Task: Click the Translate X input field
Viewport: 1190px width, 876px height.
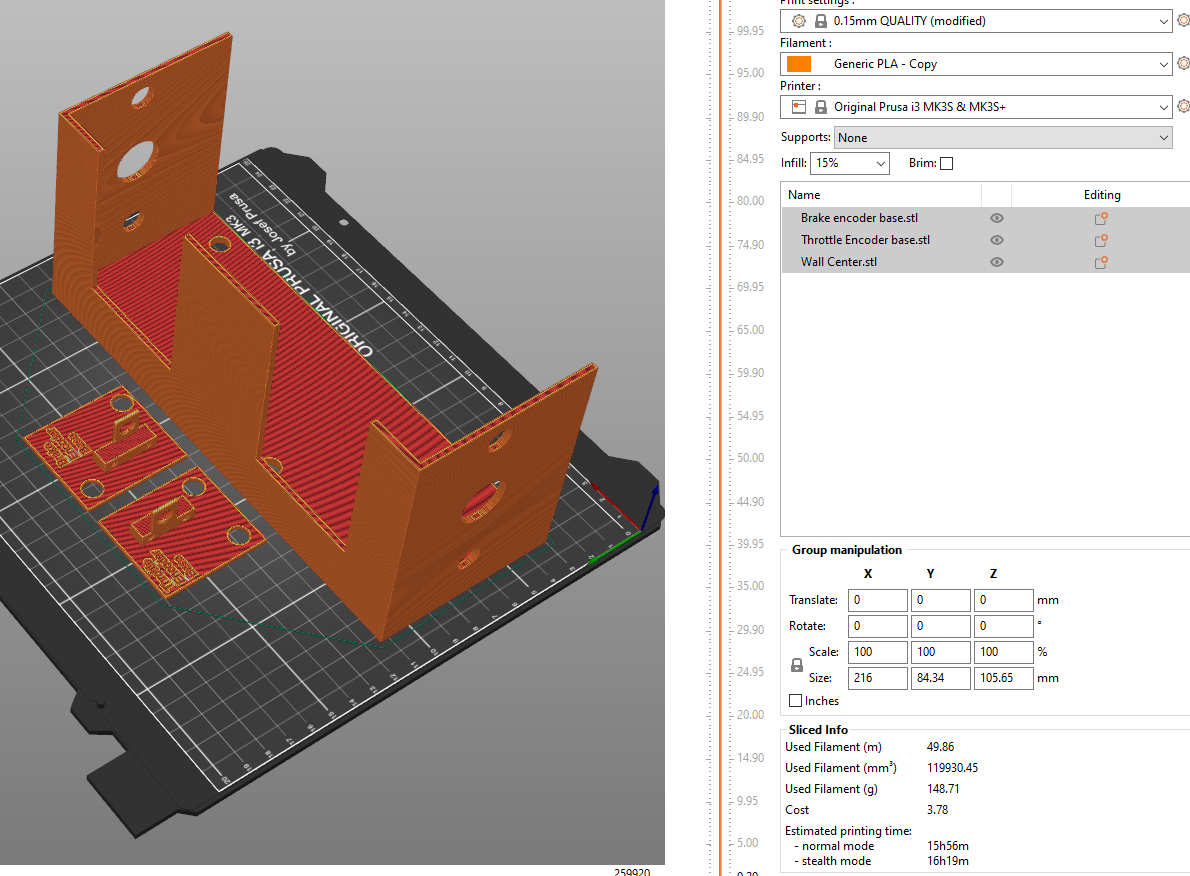Action: pos(877,600)
